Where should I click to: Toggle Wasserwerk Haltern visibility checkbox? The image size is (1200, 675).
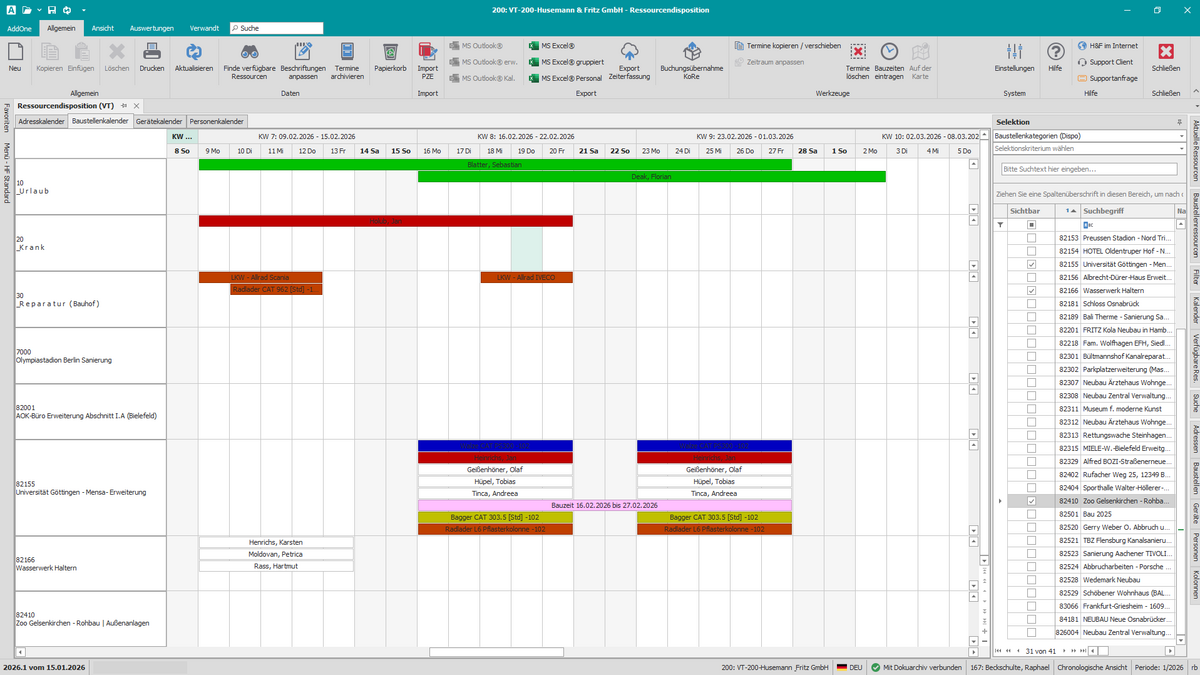(x=1031, y=290)
